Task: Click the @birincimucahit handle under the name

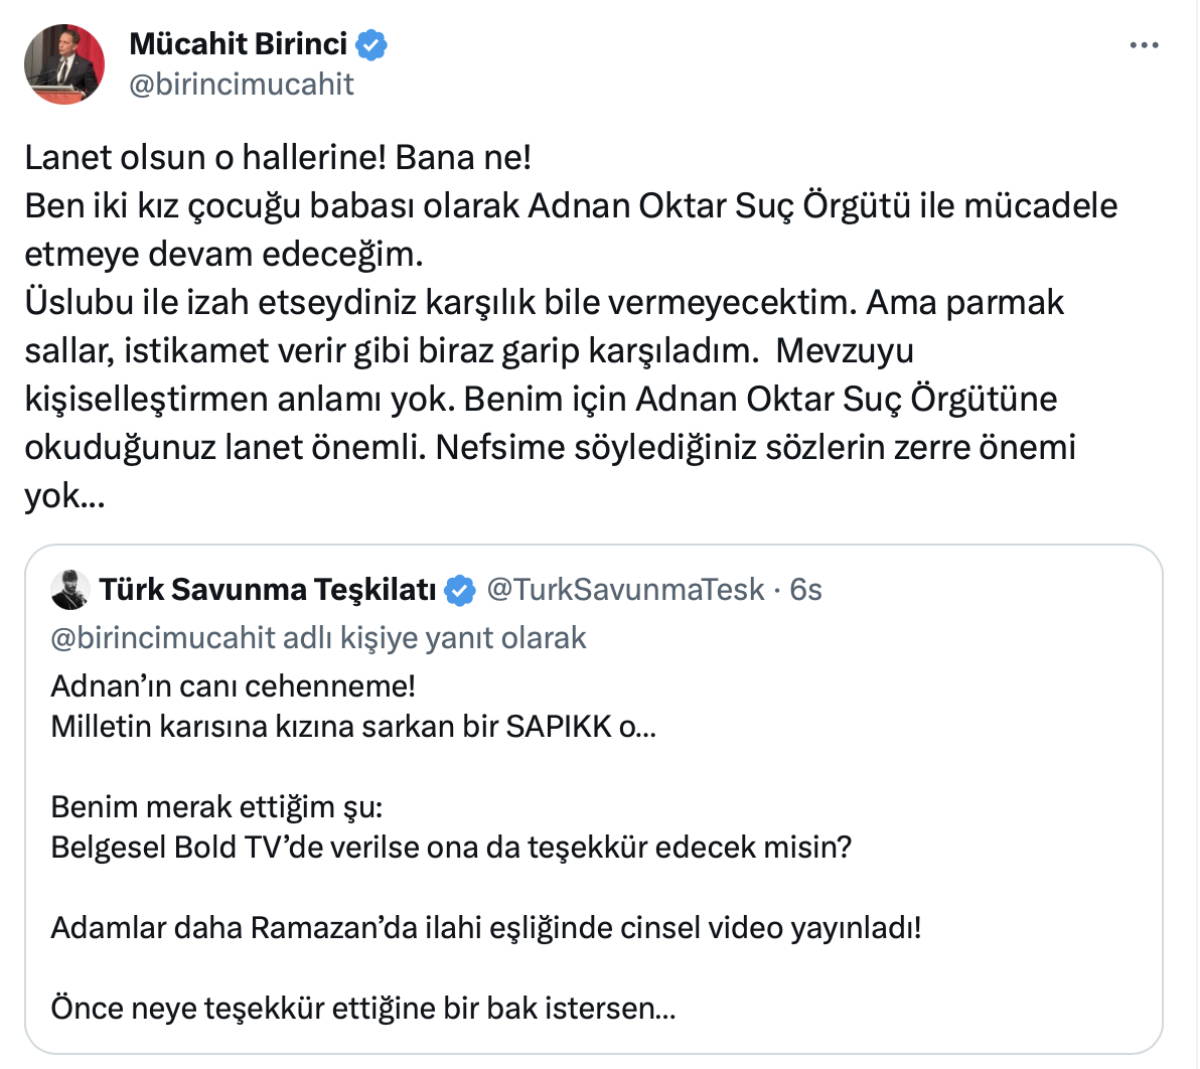Action: click(x=241, y=84)
